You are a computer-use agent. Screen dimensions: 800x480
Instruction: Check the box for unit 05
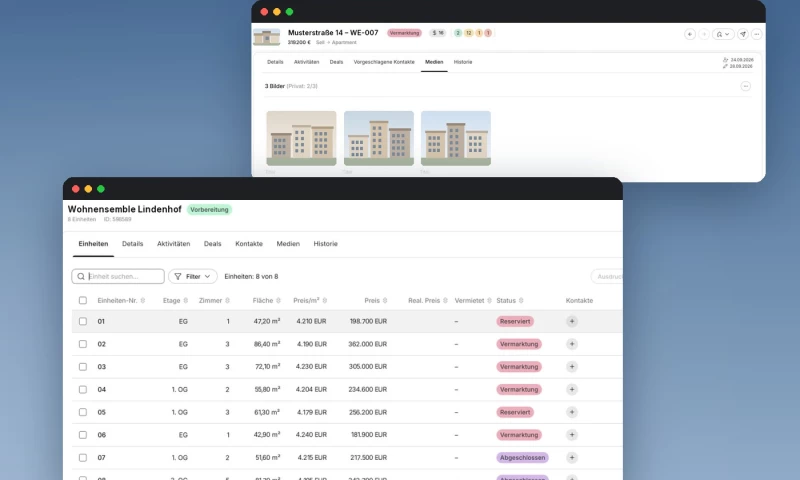pos(83,412)
